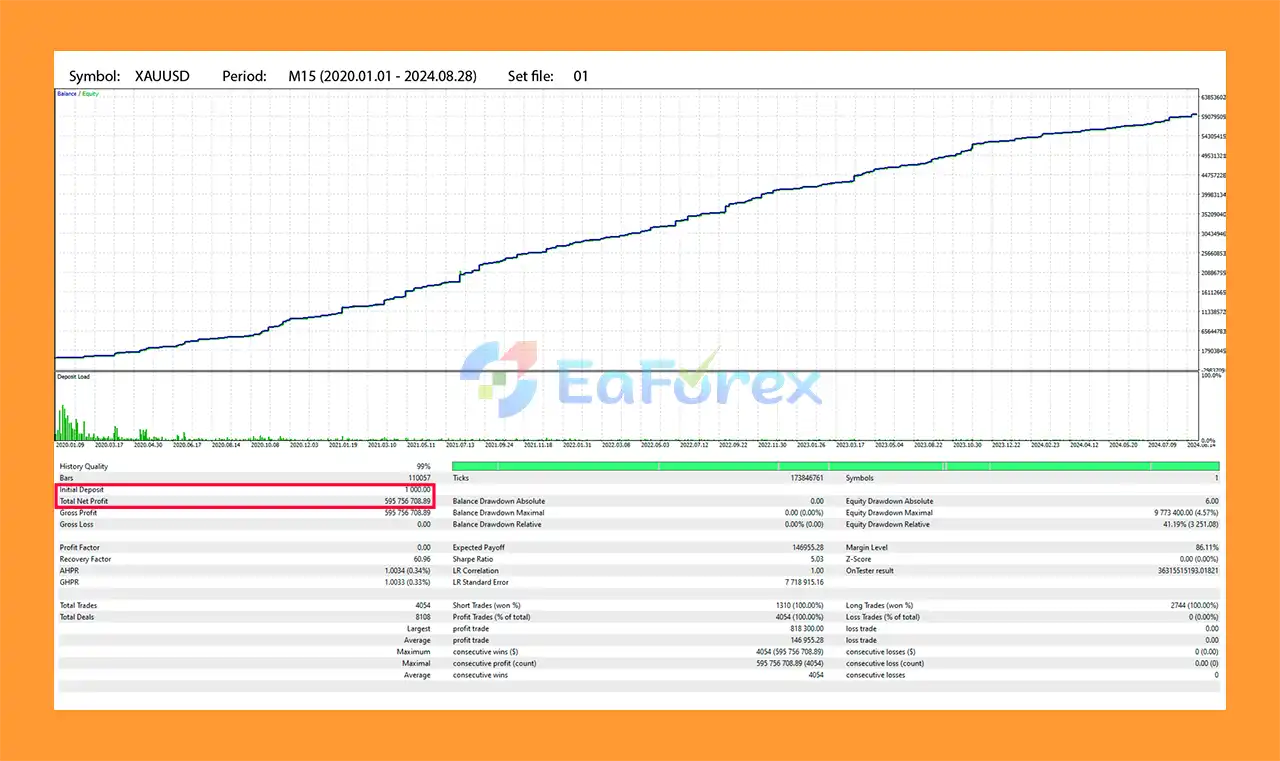Viewport: 1280px width, 761px height.
Task: Click the LR Correlation label
Action: coord(477,571)
